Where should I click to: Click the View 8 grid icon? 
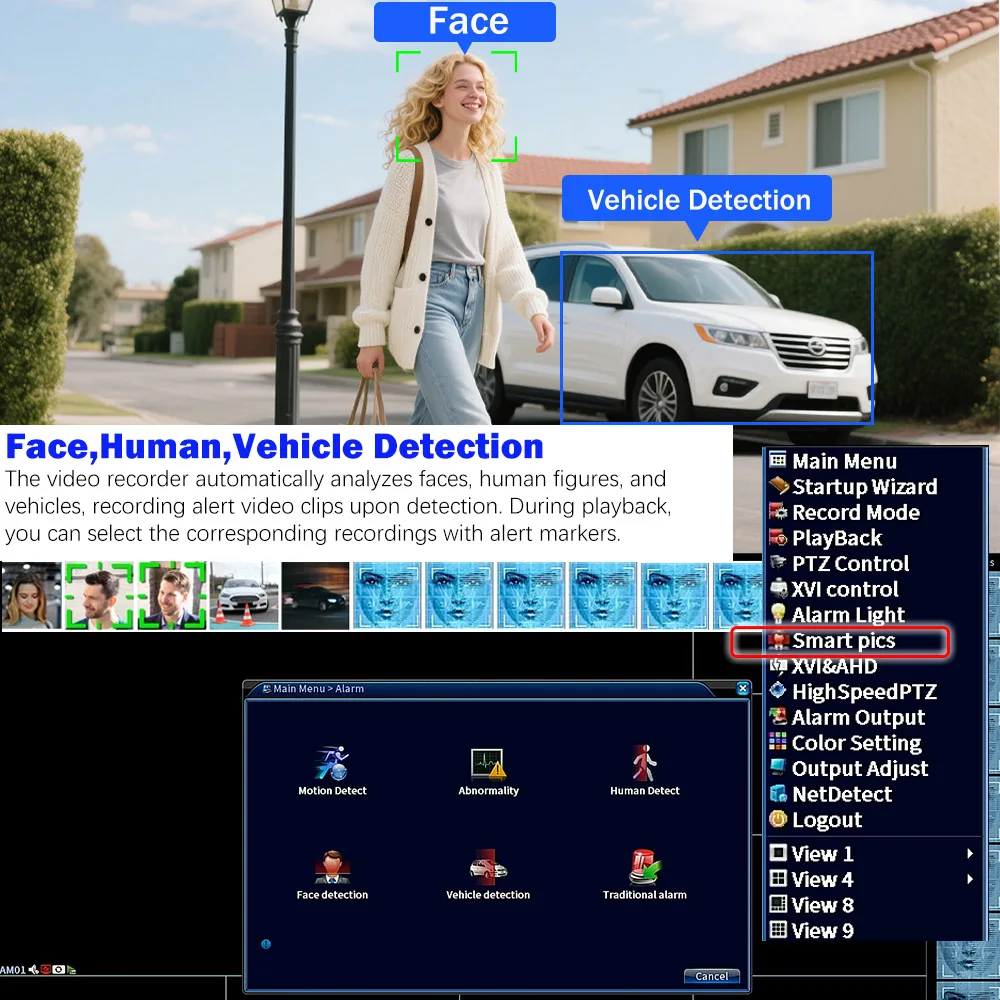point(778,904)
